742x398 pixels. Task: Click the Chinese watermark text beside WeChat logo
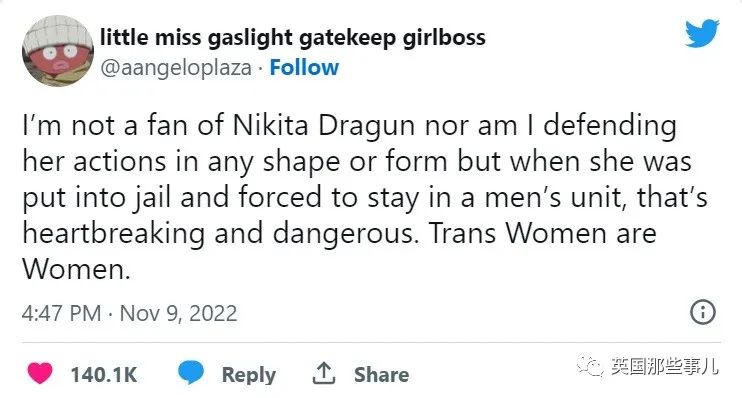(x=664, y=366)
